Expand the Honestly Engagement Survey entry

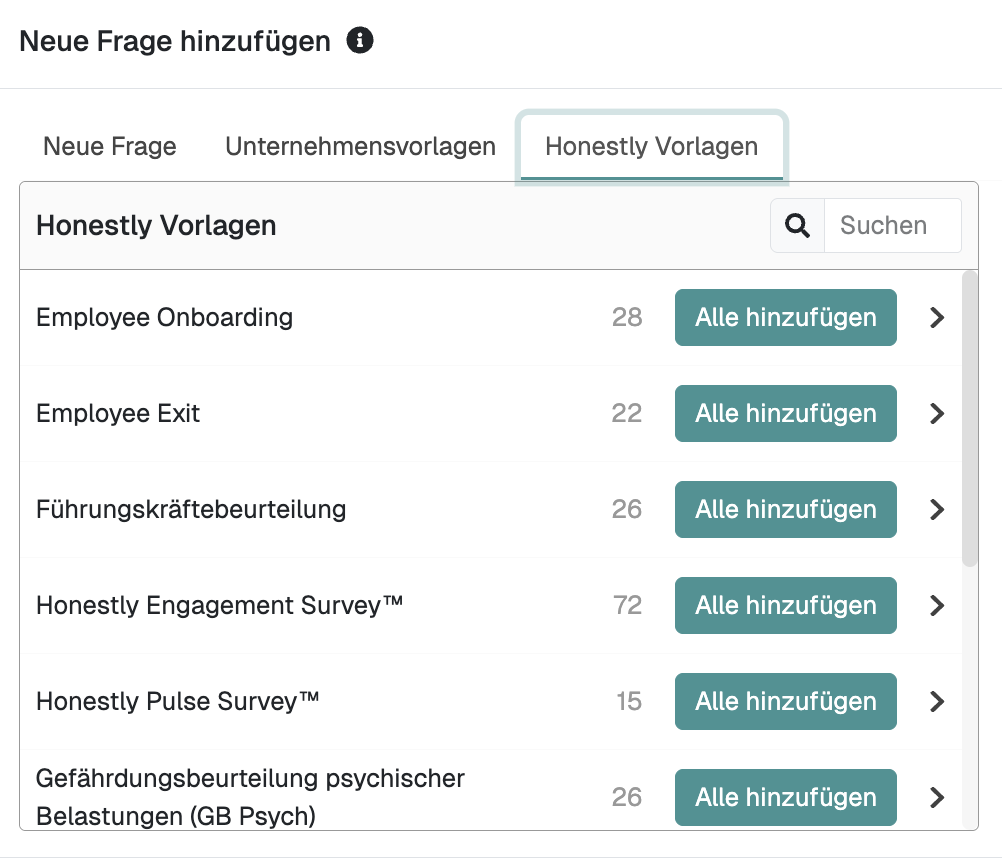coord(936,605)
